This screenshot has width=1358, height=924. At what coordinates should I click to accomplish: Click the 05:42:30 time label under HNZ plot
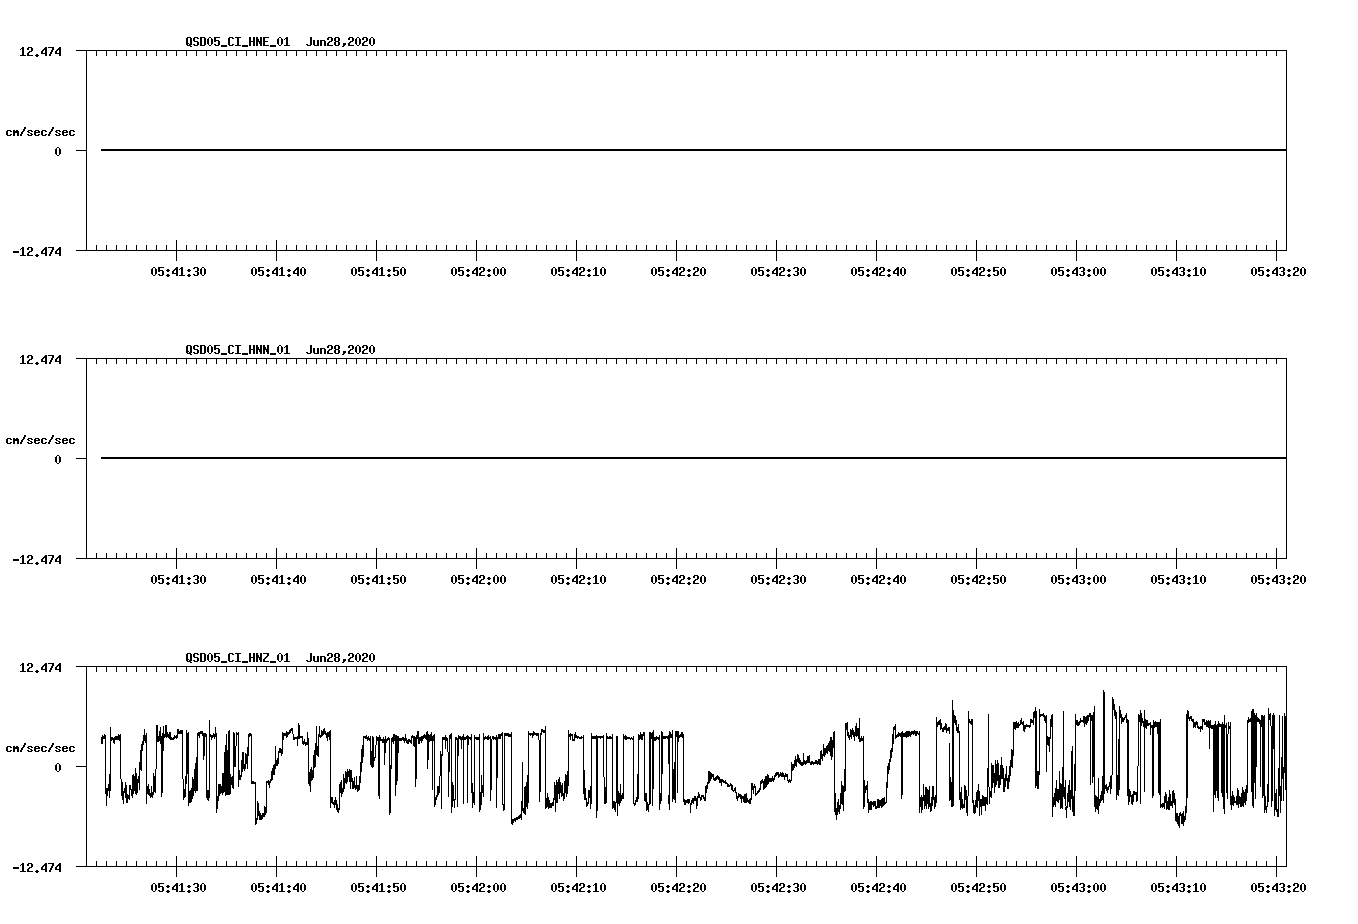778,887
